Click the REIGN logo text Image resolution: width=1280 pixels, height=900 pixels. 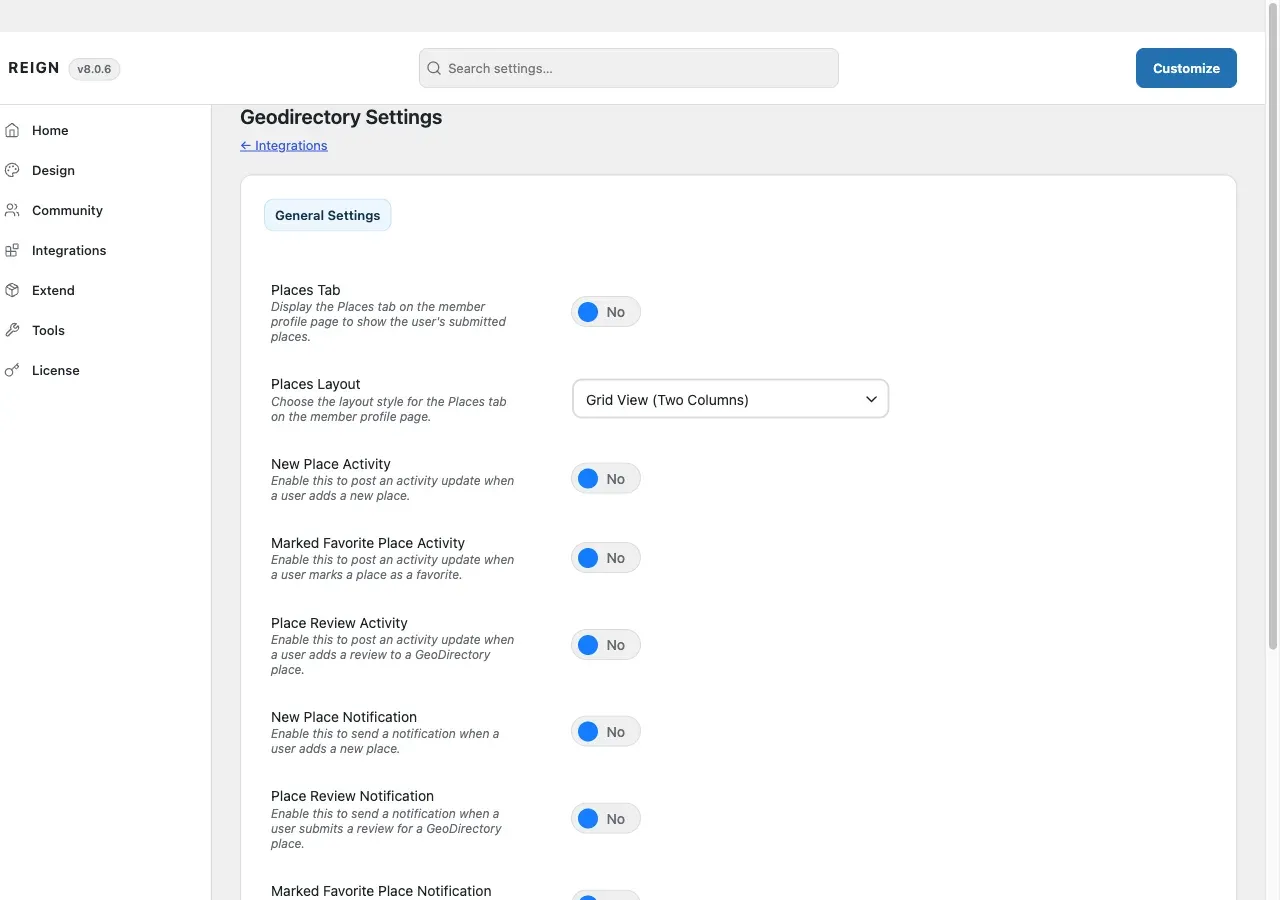(34, 68)
